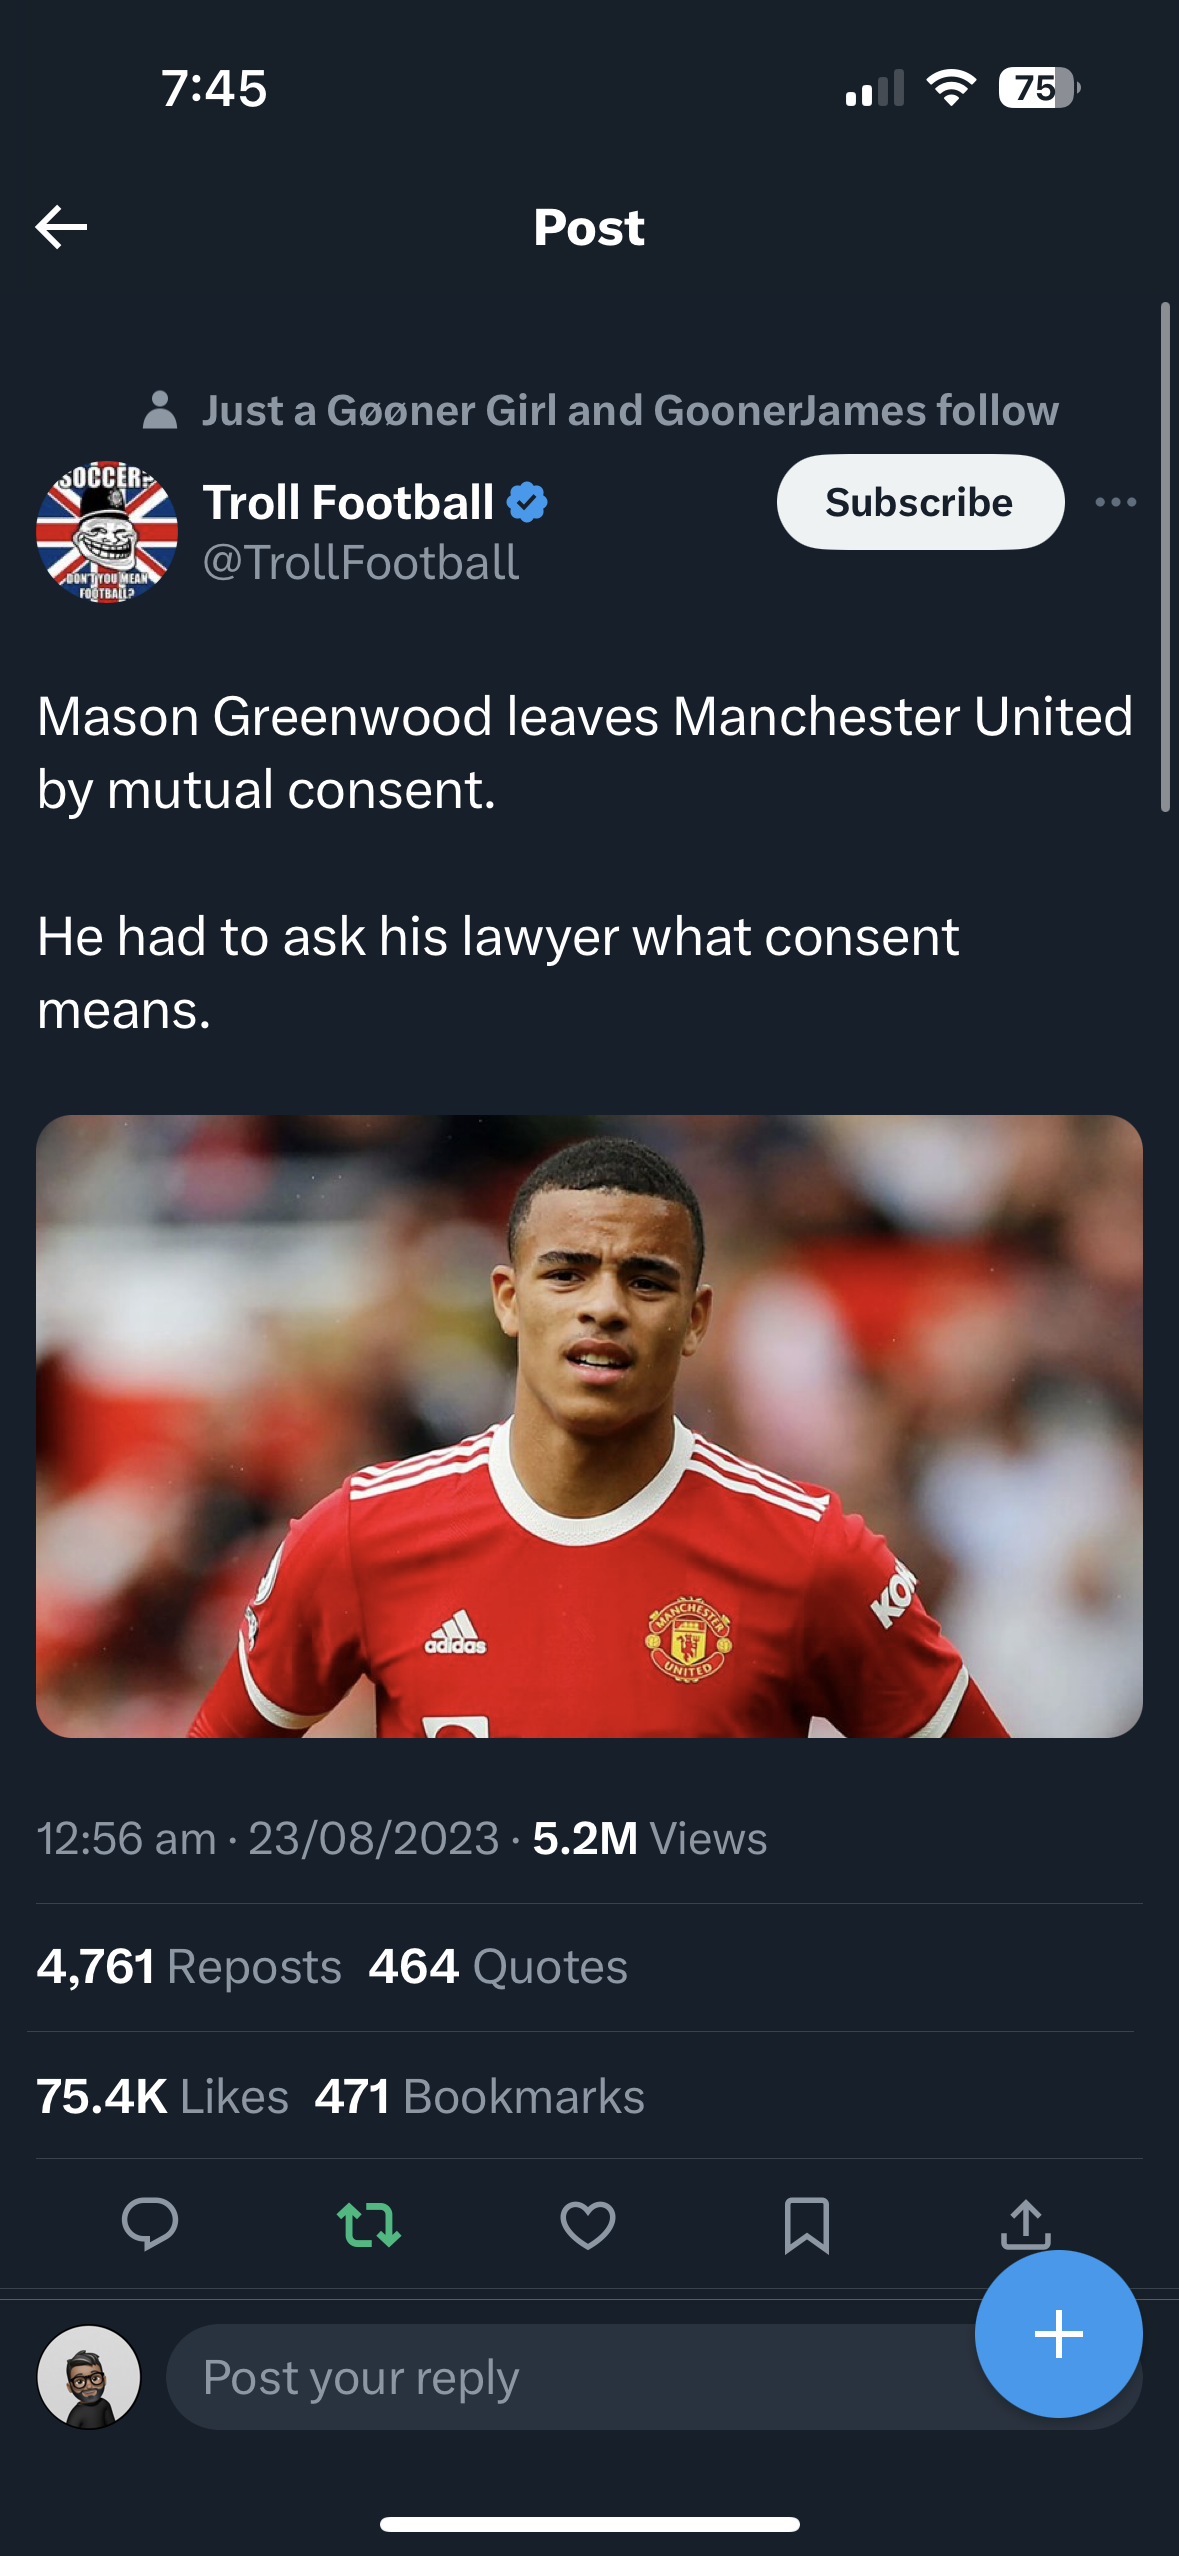Tap the blue verified badge
The height and width of the screenshot is (2556, 1179).
527,502
